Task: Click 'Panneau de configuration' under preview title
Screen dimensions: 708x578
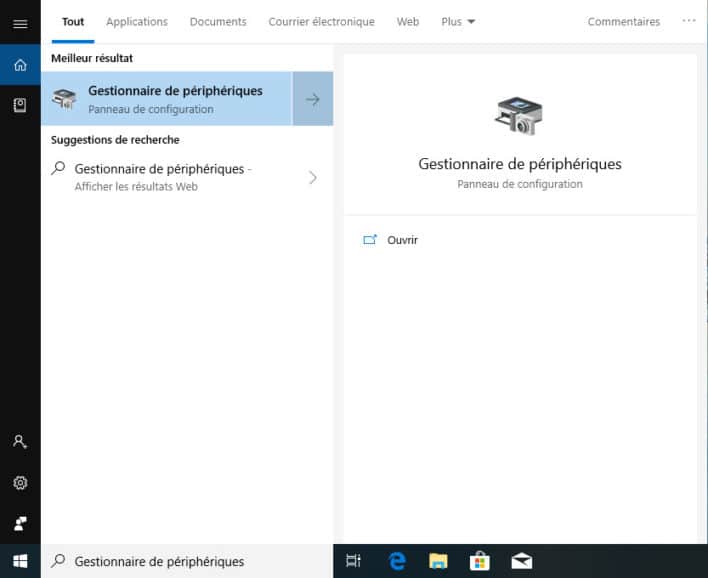Action: point(520,184)
